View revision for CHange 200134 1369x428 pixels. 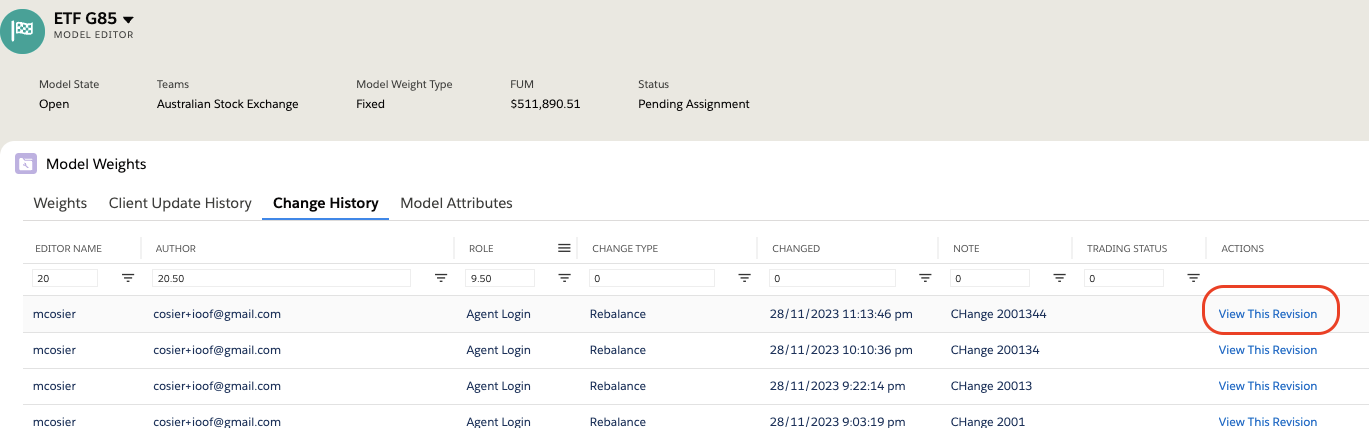click(1267, 350)
